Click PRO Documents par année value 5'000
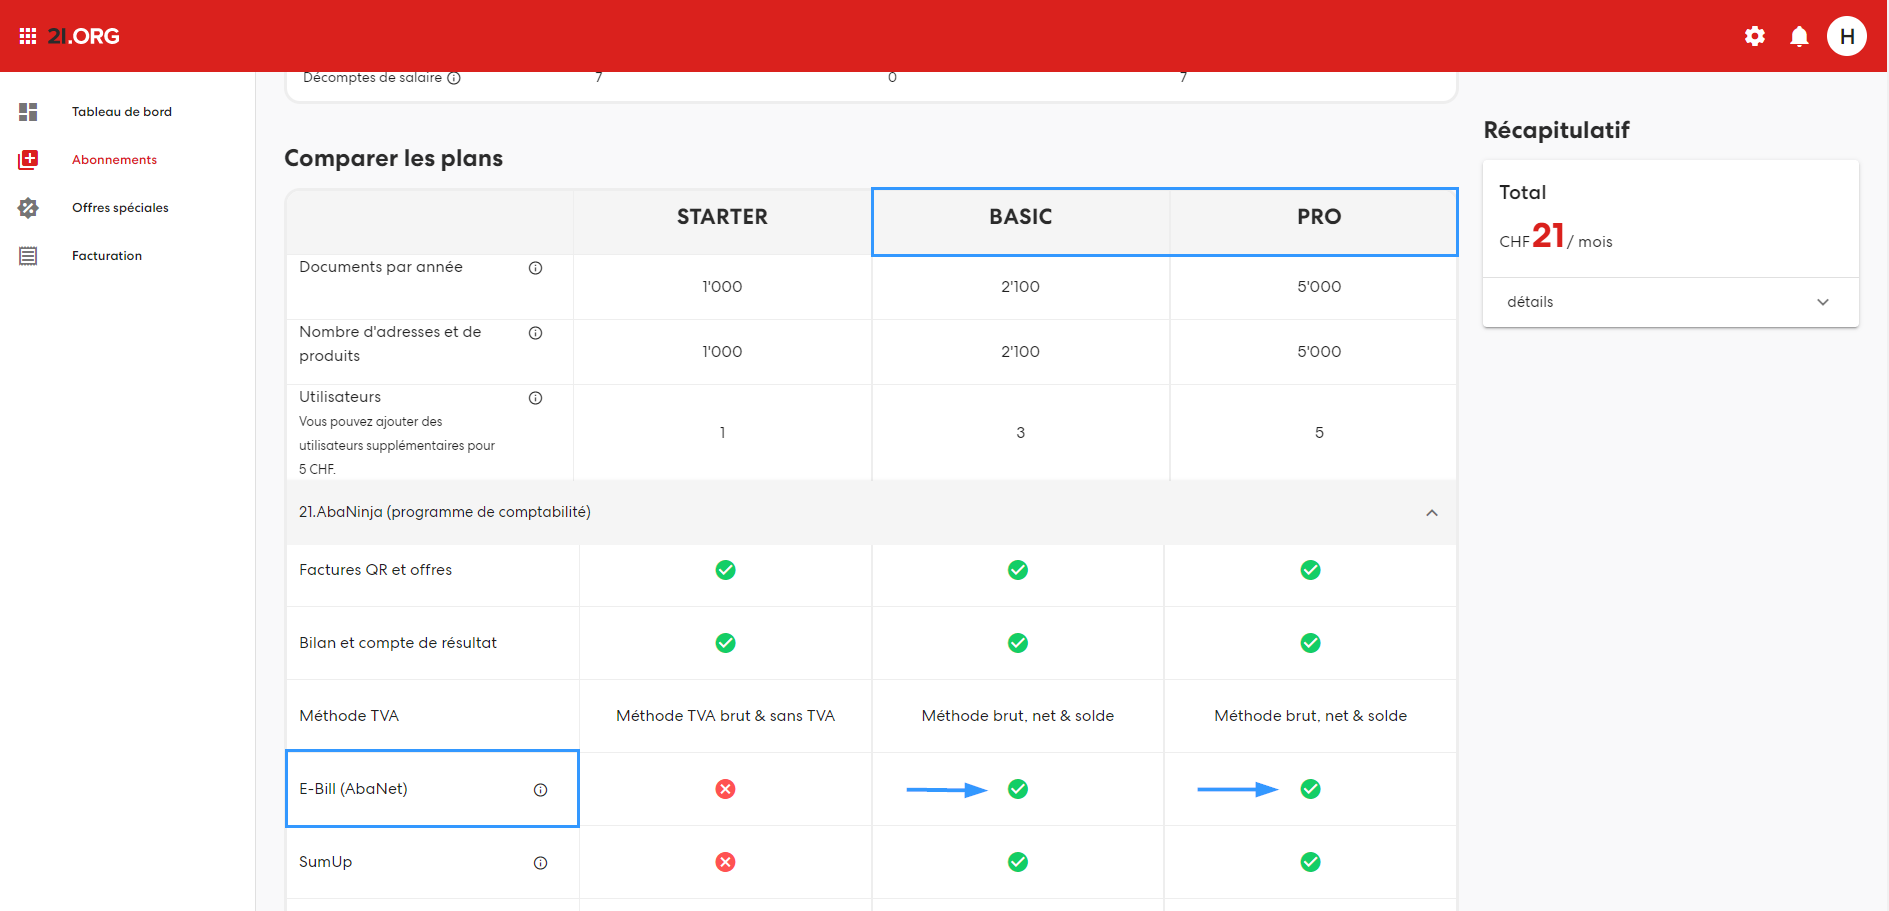This screenshot has height=911, width=1889. (1319, 287)
